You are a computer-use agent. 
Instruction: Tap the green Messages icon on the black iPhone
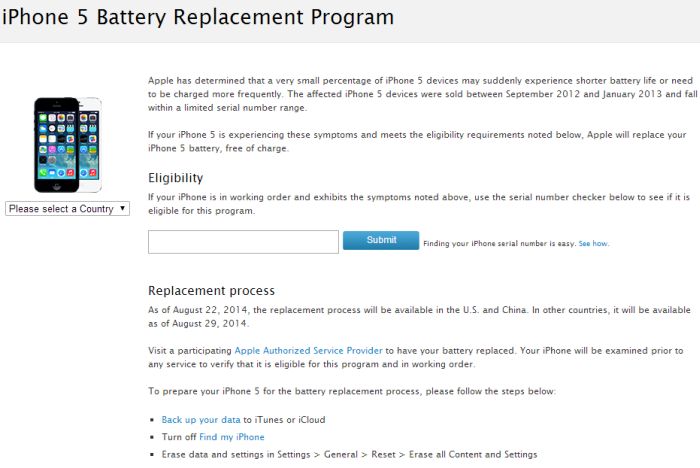pos(43,117)
